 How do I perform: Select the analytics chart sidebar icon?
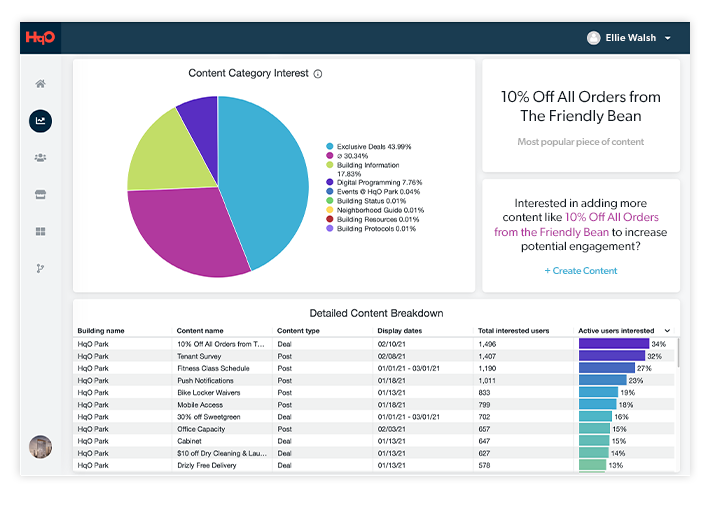(40, 121)
